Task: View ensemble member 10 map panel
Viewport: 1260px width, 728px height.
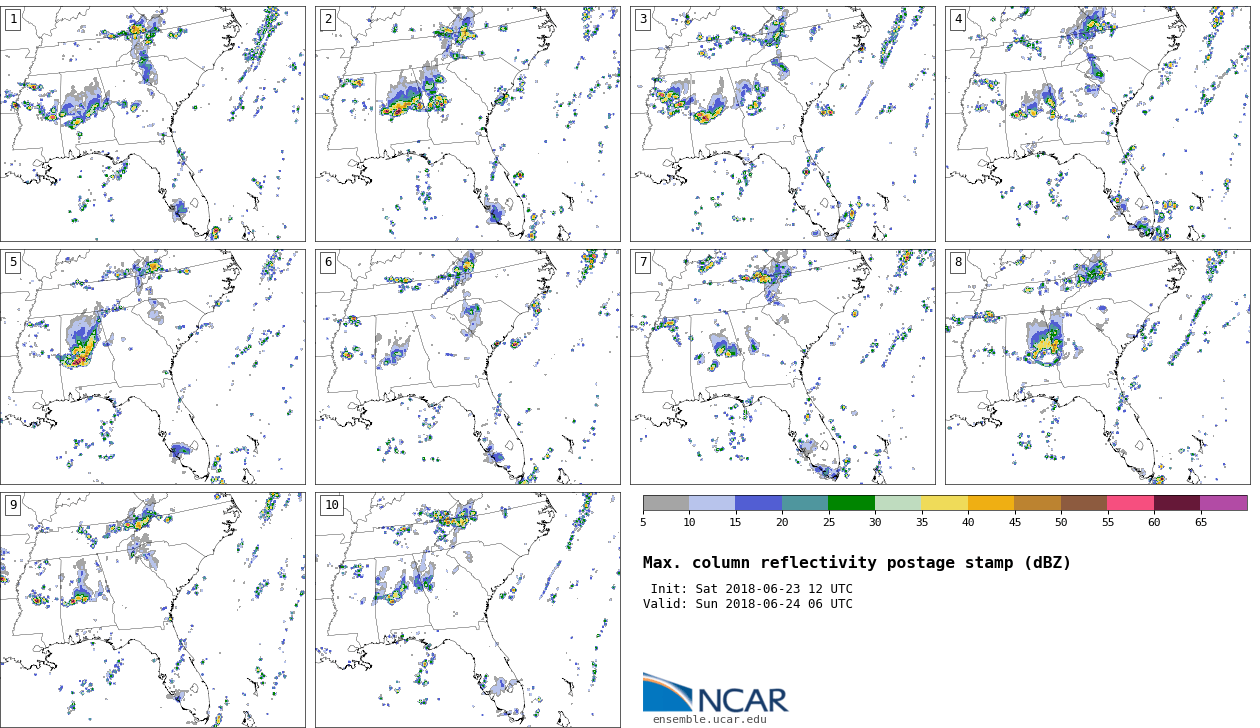Action: pyautogui.click(x=468, y=610)
